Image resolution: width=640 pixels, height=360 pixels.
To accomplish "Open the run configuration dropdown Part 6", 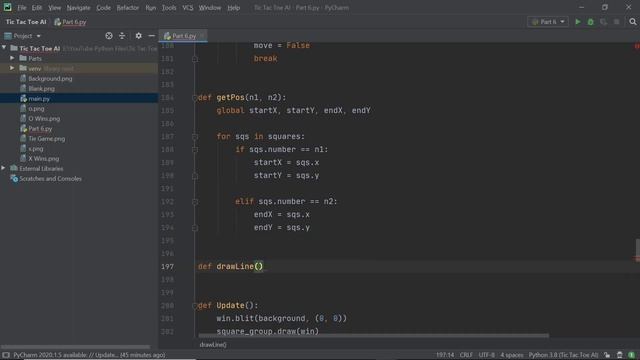I will [548, 22].
